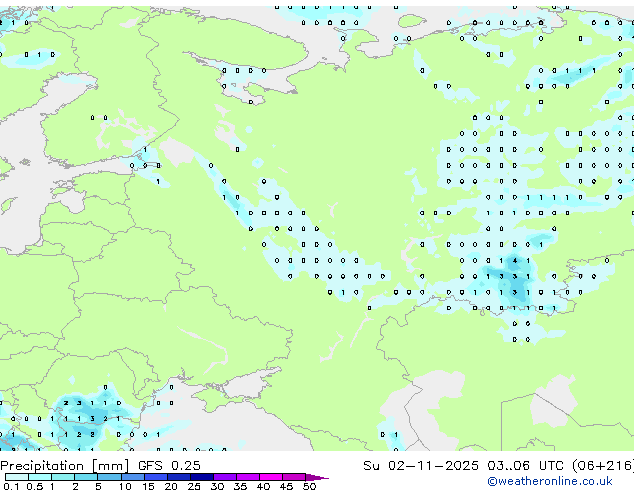Click the '0.1' legend scale label

tap(10, 486)
